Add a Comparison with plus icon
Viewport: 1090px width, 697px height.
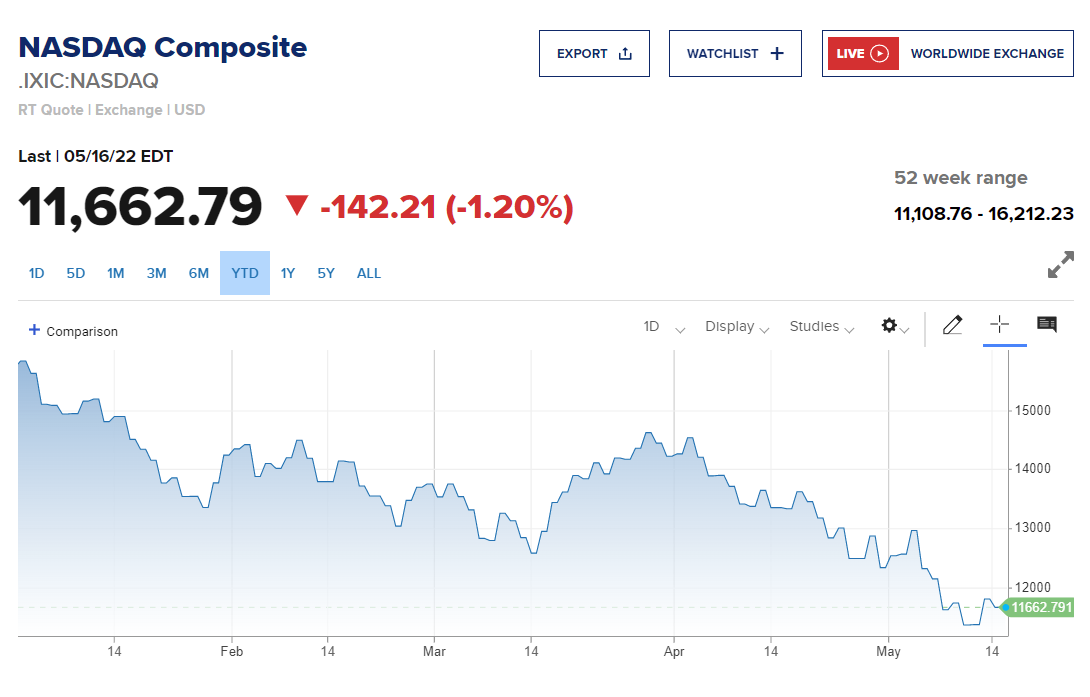coord(73,331)
